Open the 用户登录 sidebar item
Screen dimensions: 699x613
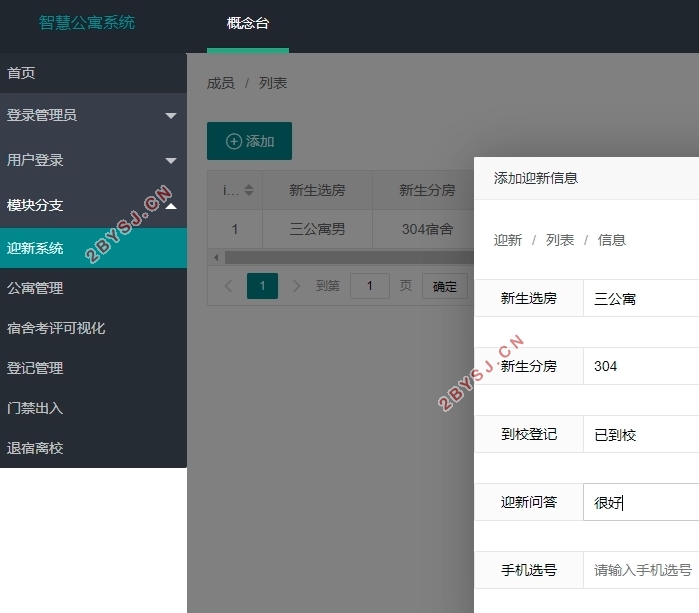[93, 160]
